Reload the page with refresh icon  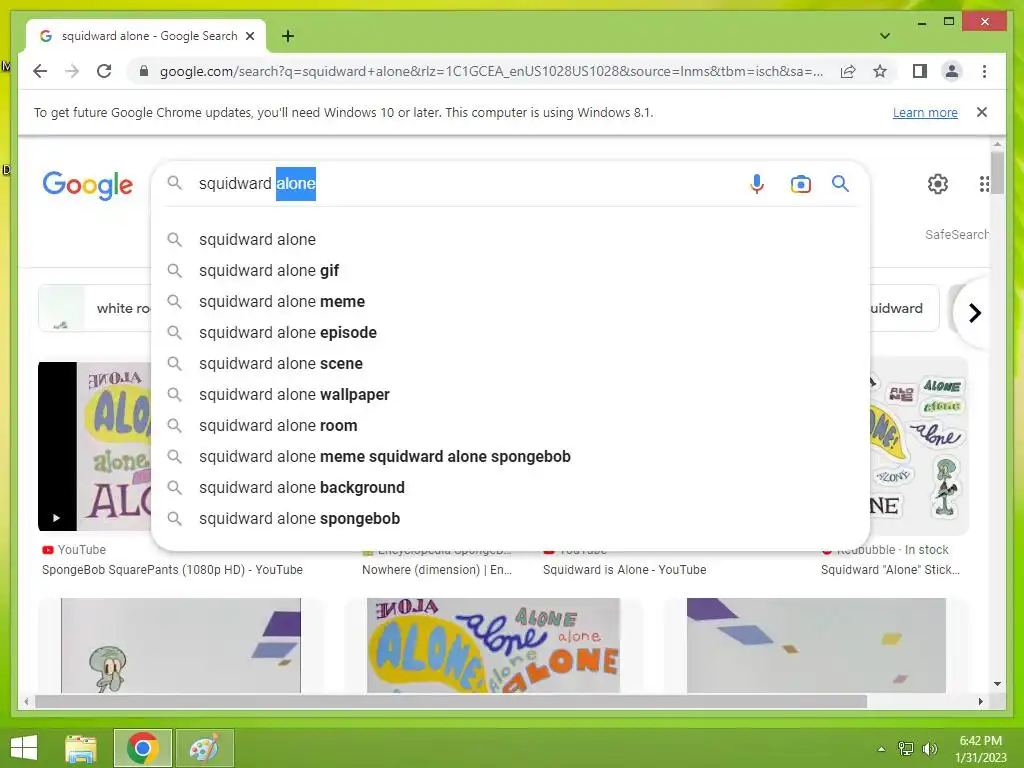104,71
